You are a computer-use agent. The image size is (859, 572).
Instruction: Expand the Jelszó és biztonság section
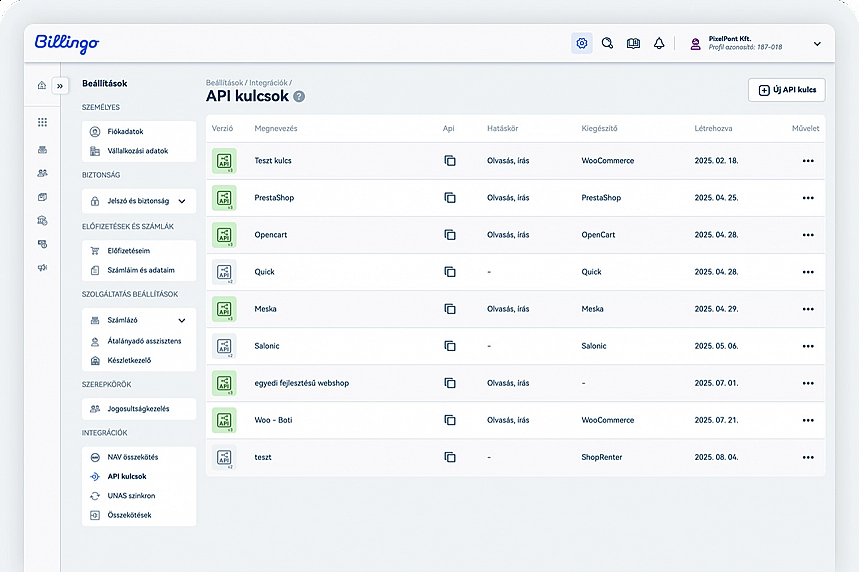click(181, 201)
